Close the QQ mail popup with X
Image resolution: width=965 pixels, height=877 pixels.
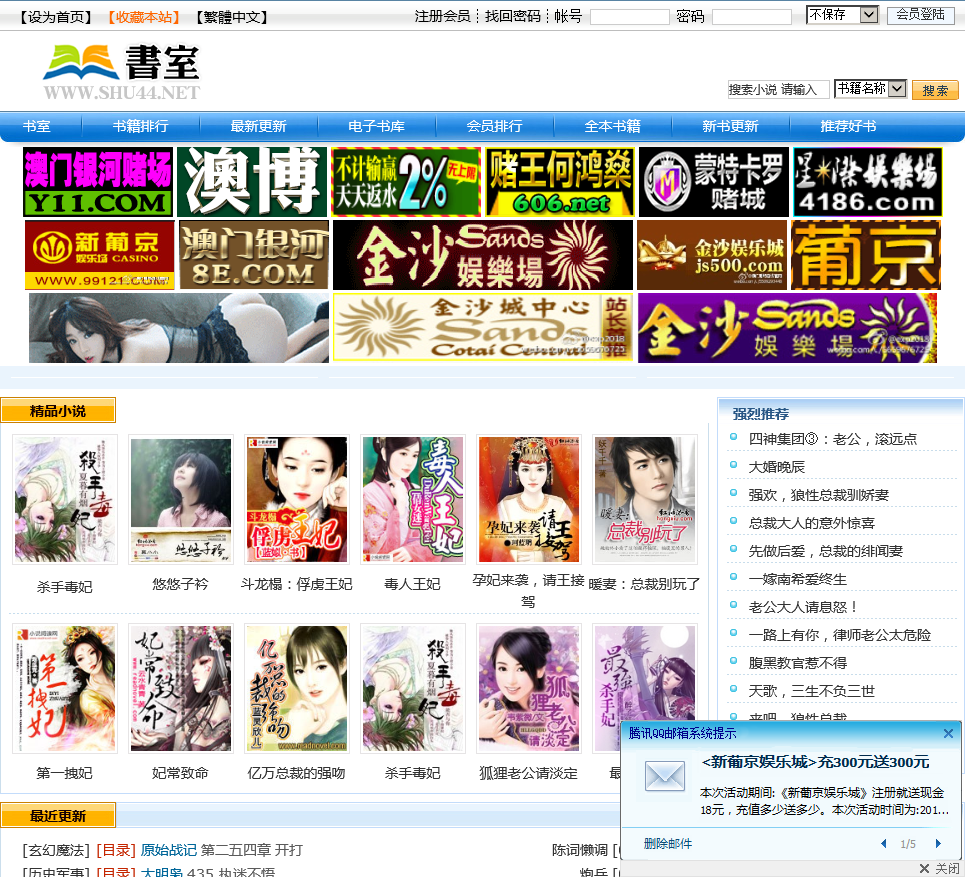[948, 734]
